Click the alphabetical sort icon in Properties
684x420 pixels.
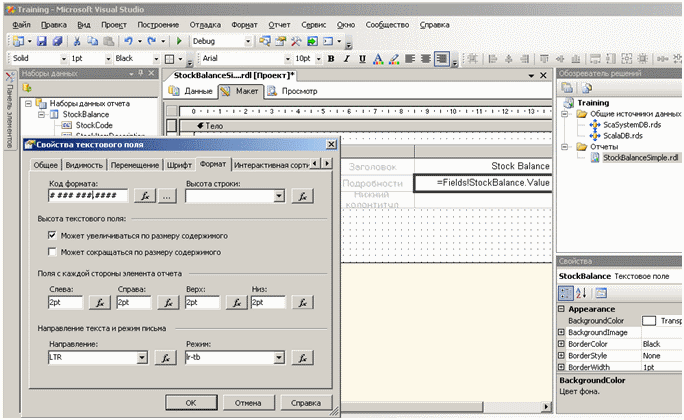pos(581,293)
